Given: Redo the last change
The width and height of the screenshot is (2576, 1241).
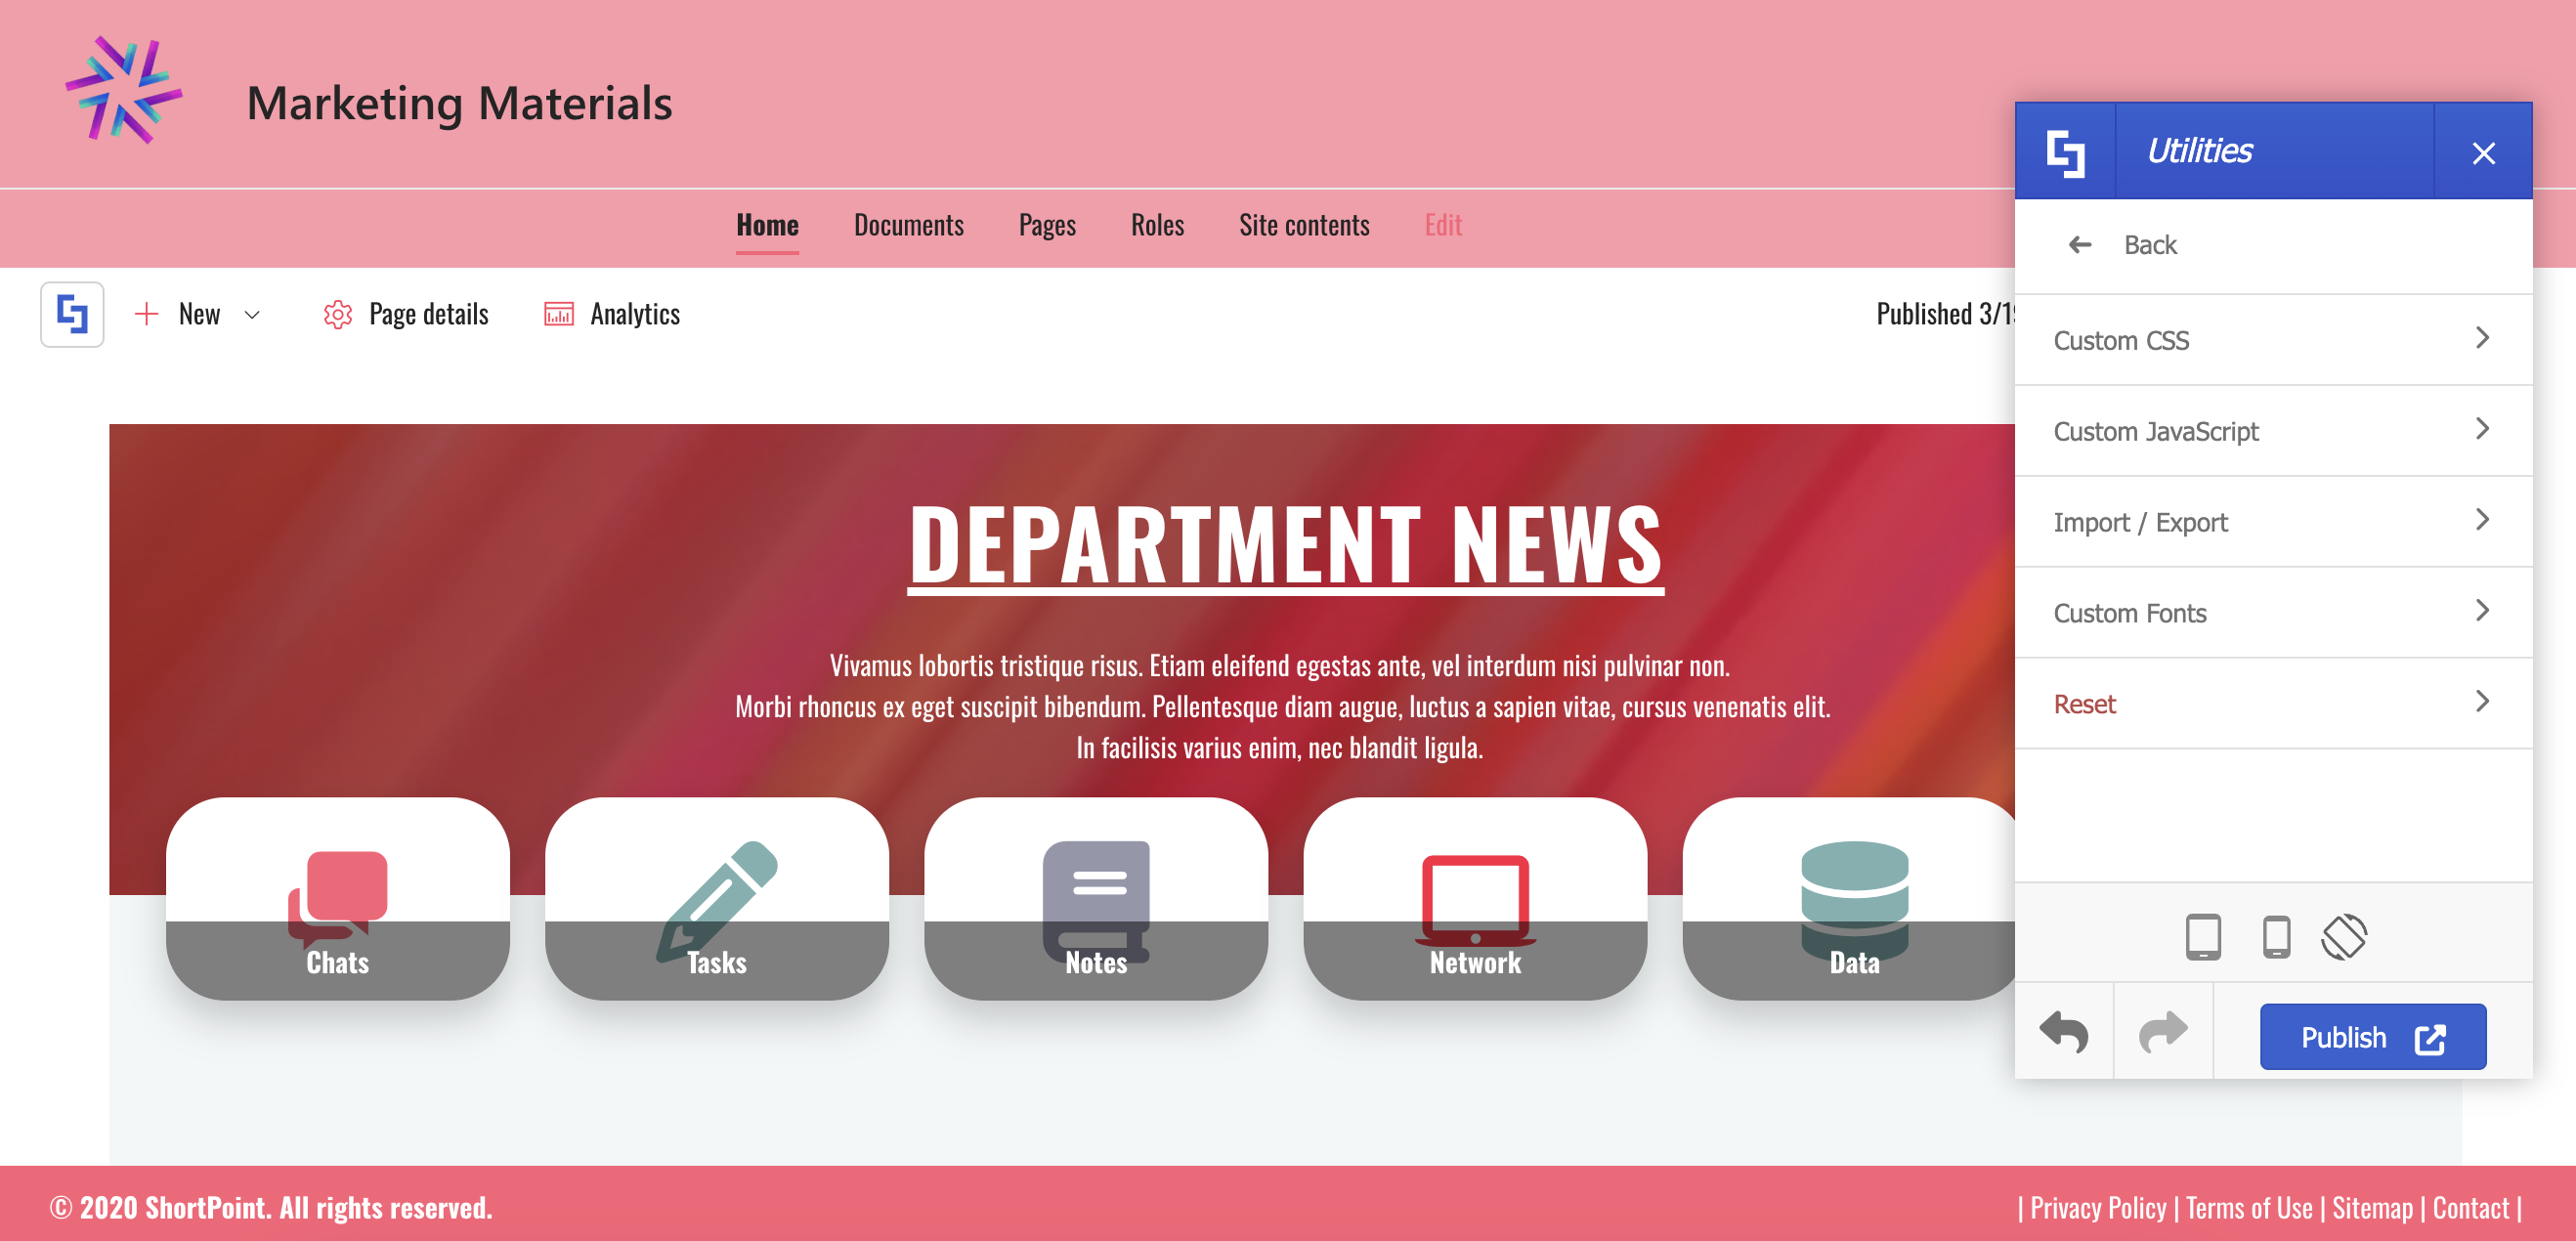Looking at the screenshot, I should click(2163, 1033).
